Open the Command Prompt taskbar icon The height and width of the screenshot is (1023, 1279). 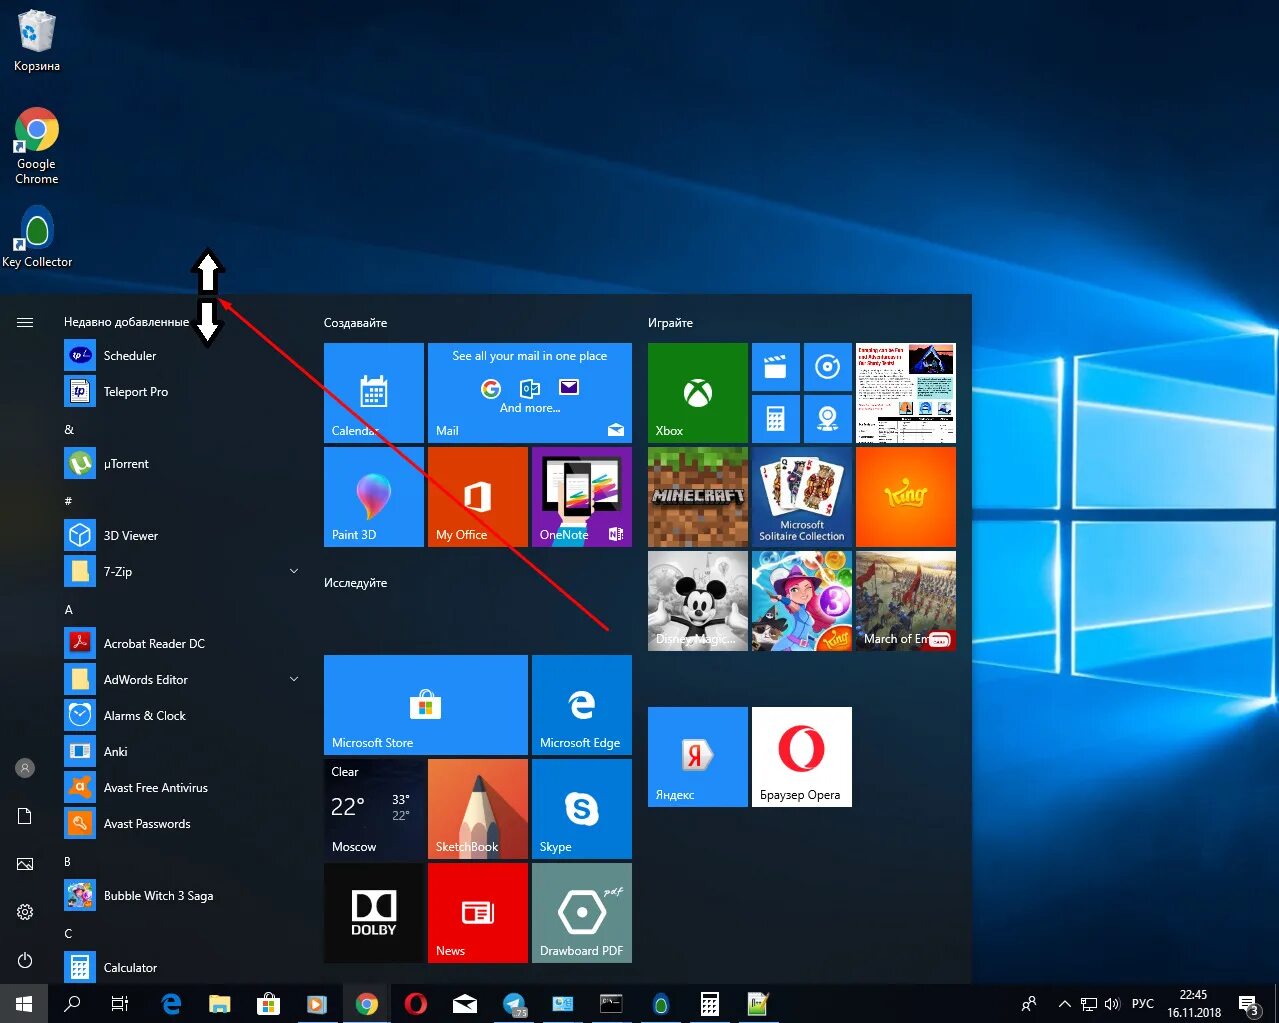pyautogui.click(x=611, y=1004)
